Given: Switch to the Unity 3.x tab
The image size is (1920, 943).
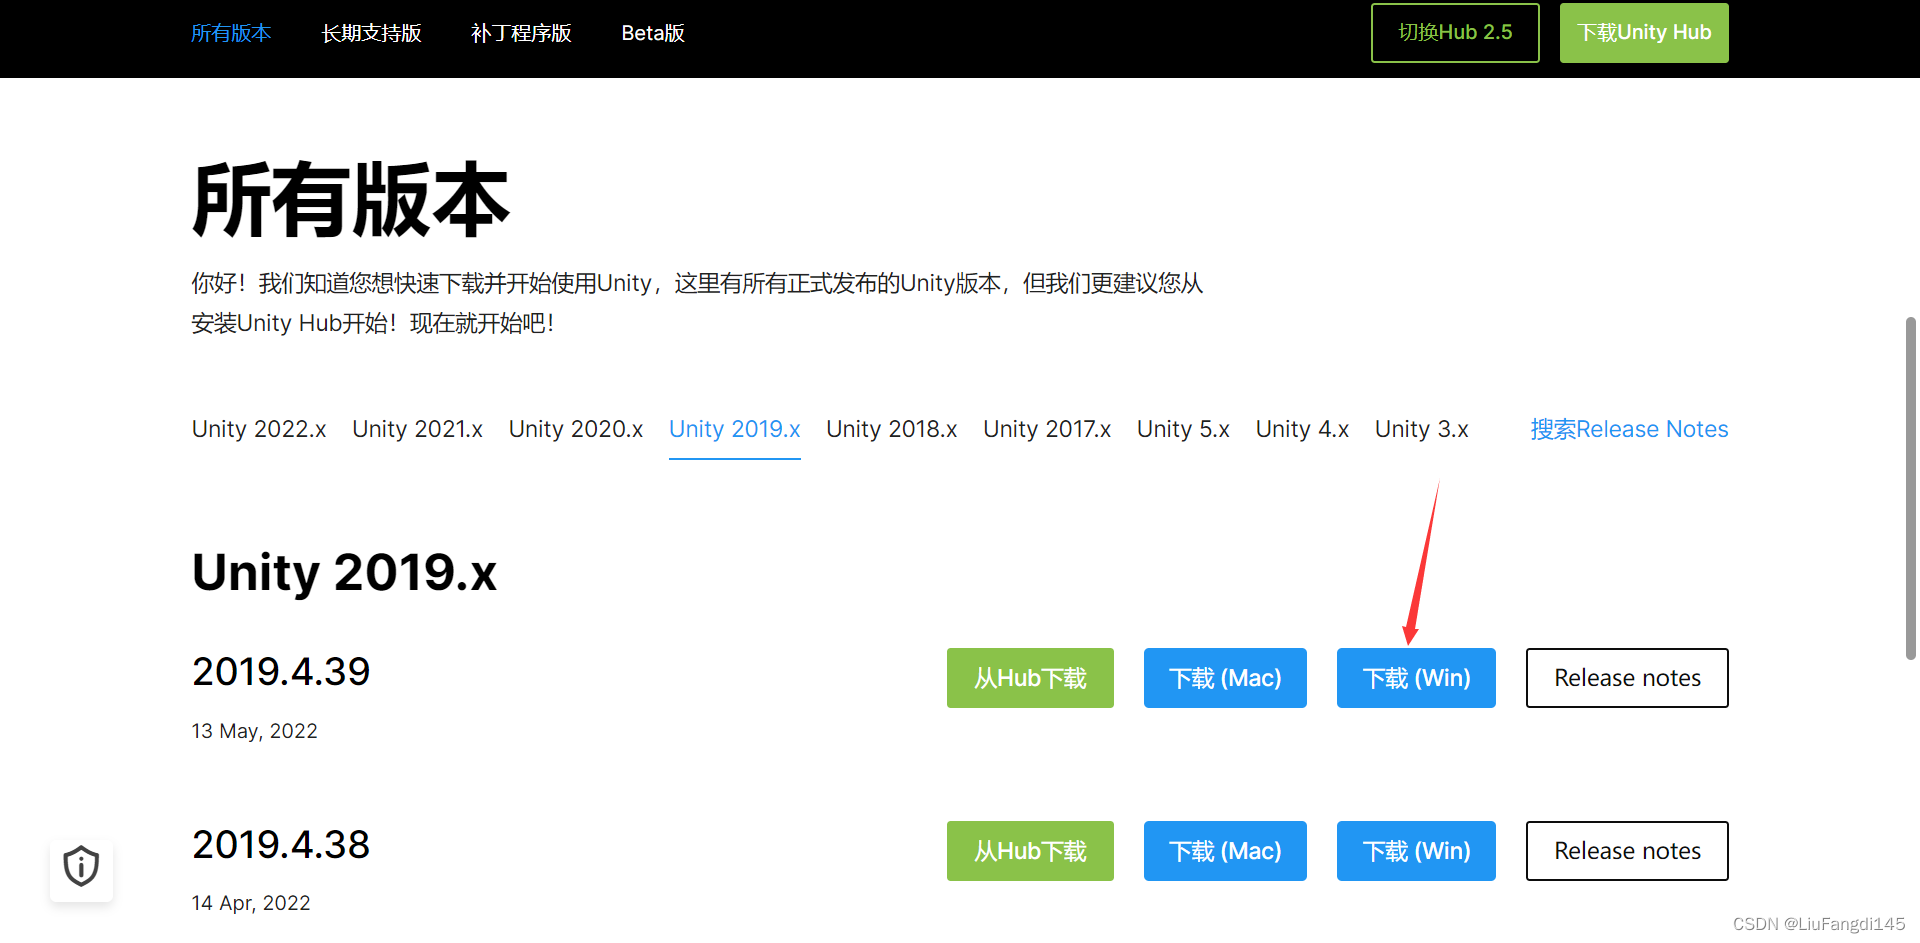Looking at the screenshot, I should pyautogui.click(x=1421, y=429).
